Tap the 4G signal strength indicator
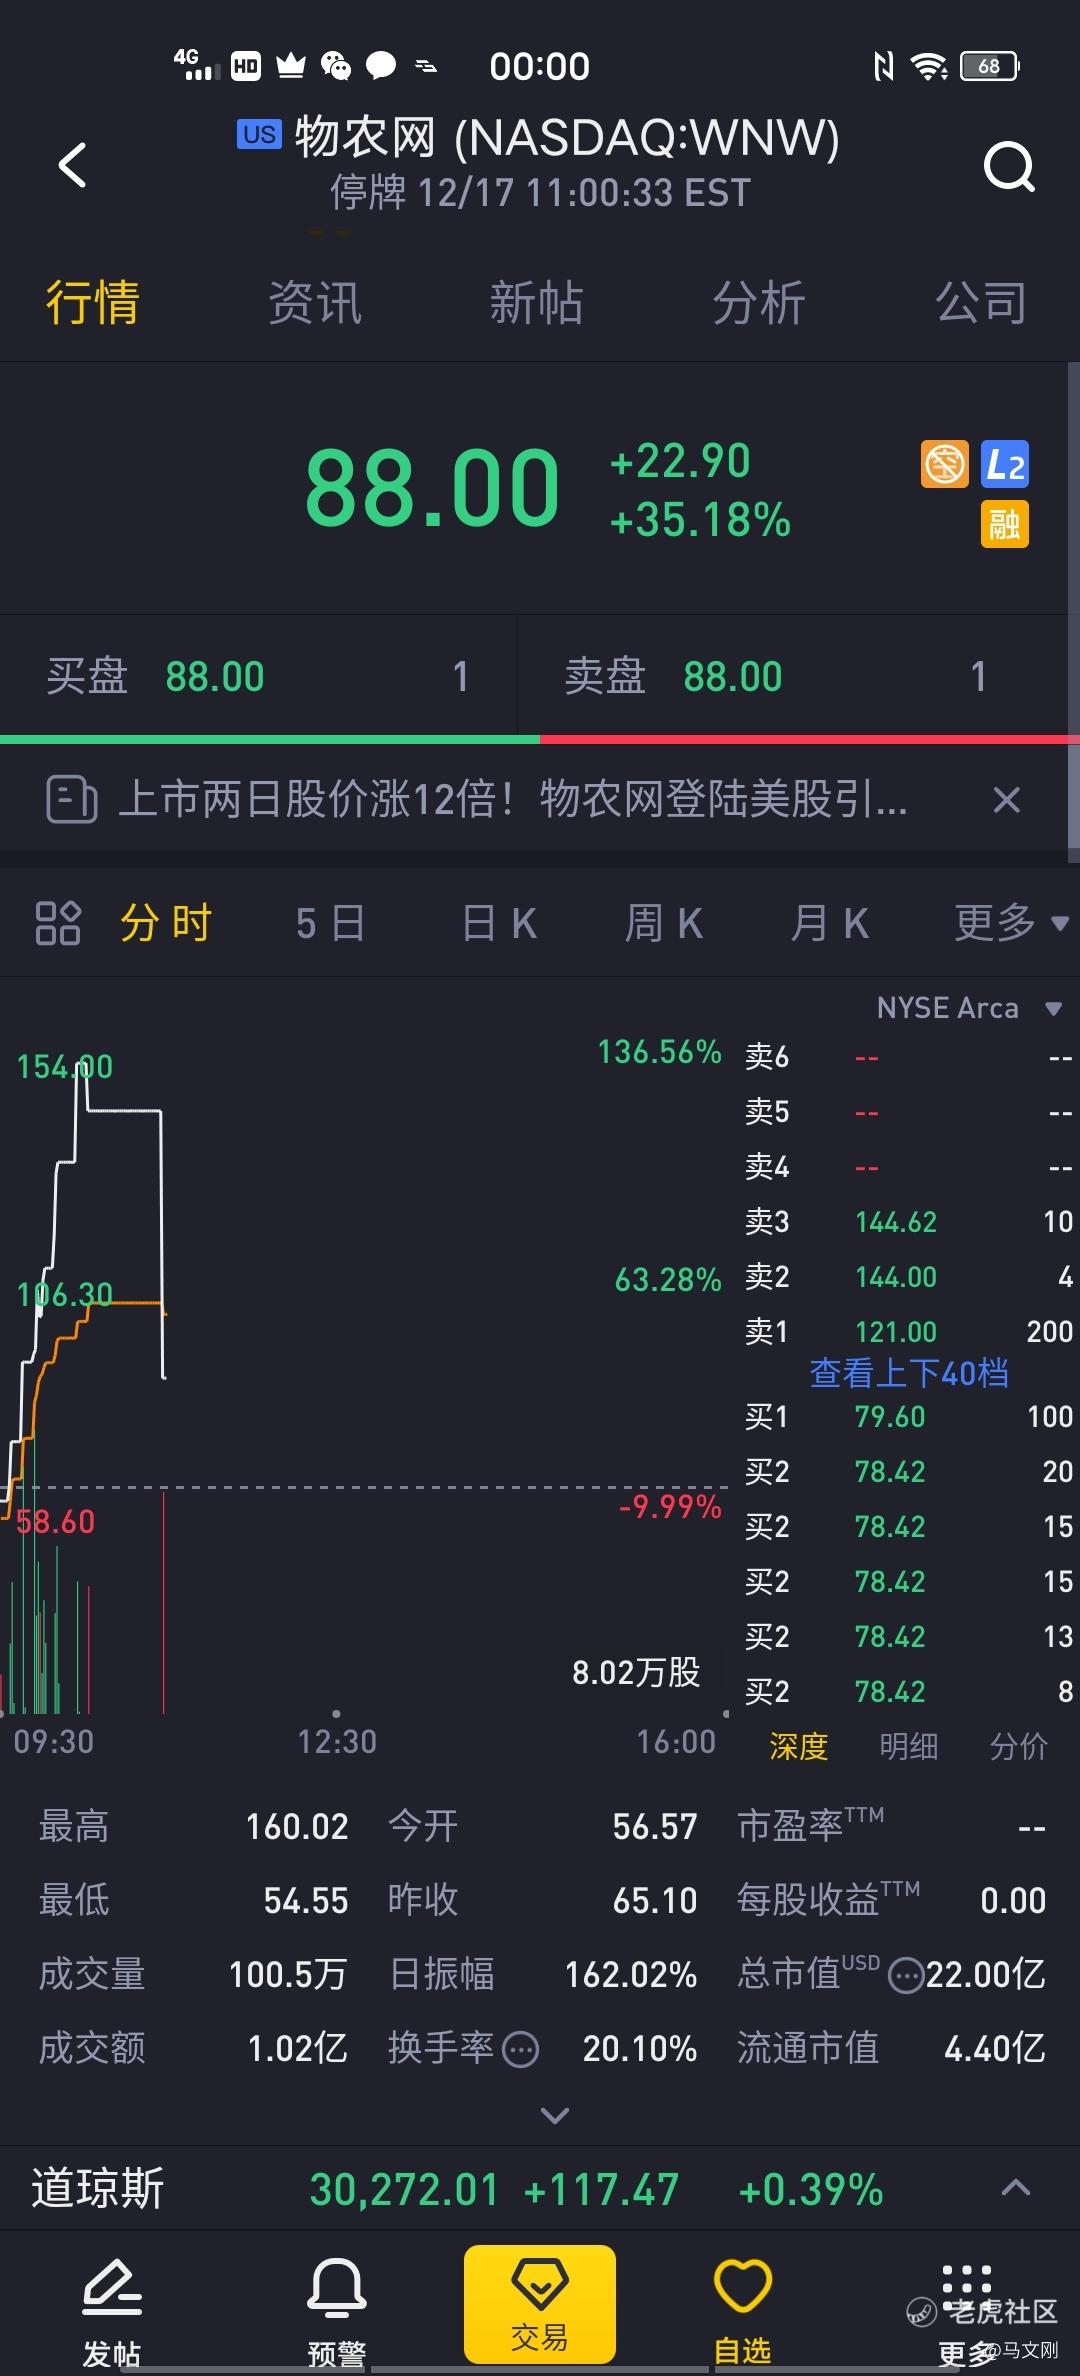The height and width of the screenshot is (2376, 1080). (196, 64)
